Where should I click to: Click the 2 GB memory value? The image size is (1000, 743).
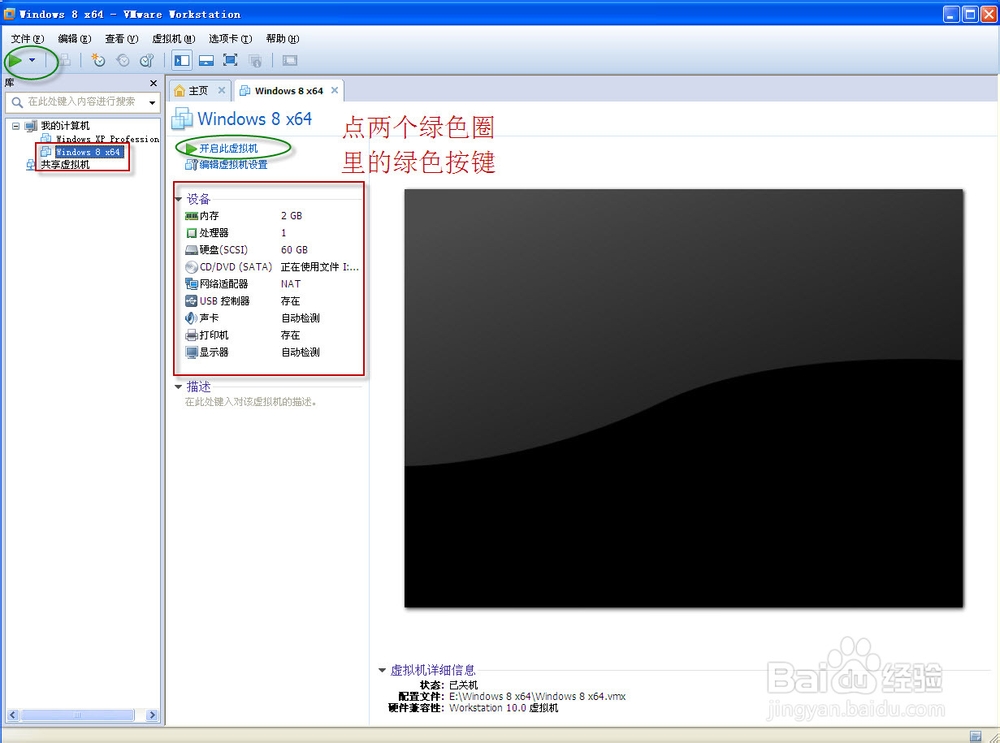pyautogui.click(x=291, y=216)
